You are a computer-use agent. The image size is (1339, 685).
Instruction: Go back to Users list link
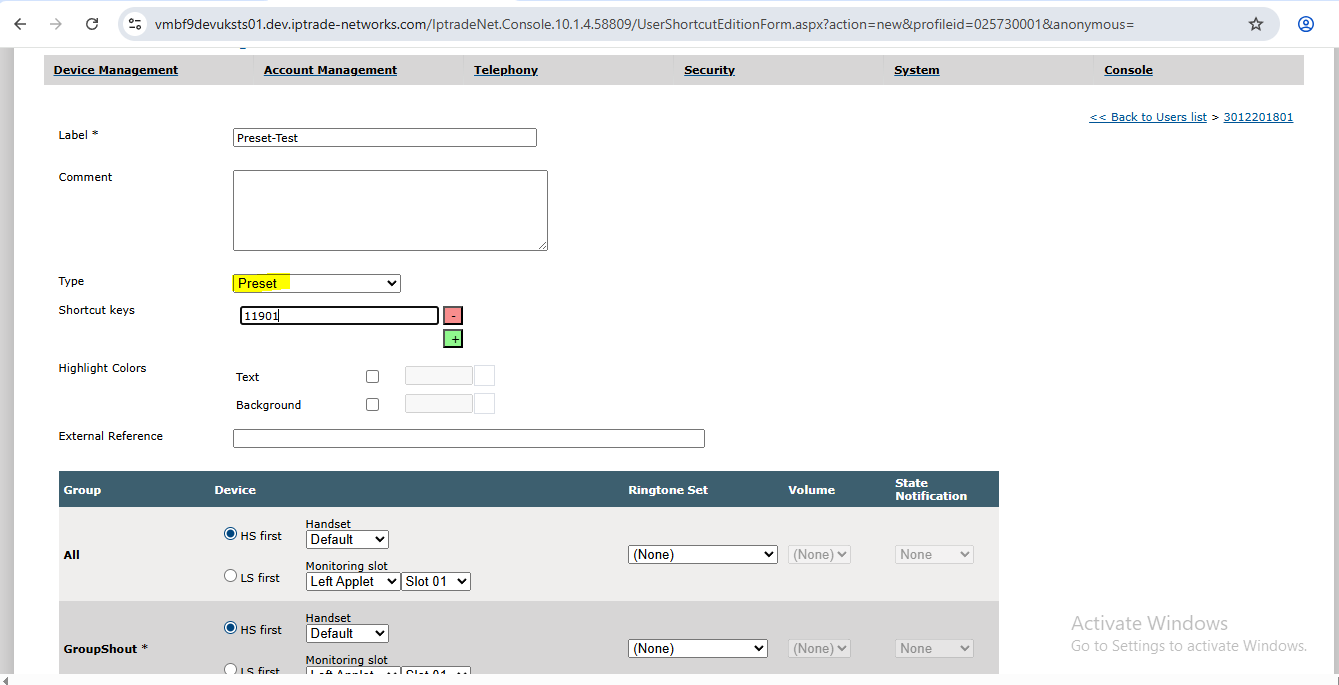(1148, 117)
